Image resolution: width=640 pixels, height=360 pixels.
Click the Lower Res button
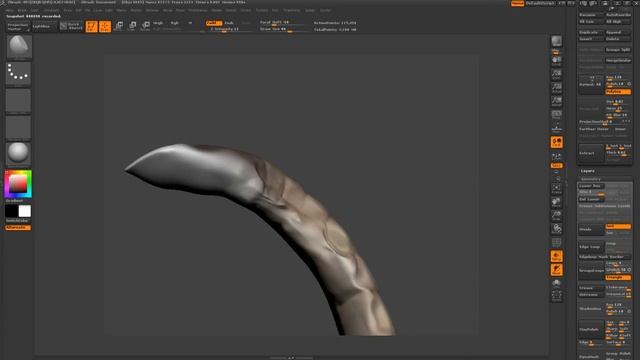[591, 186]
